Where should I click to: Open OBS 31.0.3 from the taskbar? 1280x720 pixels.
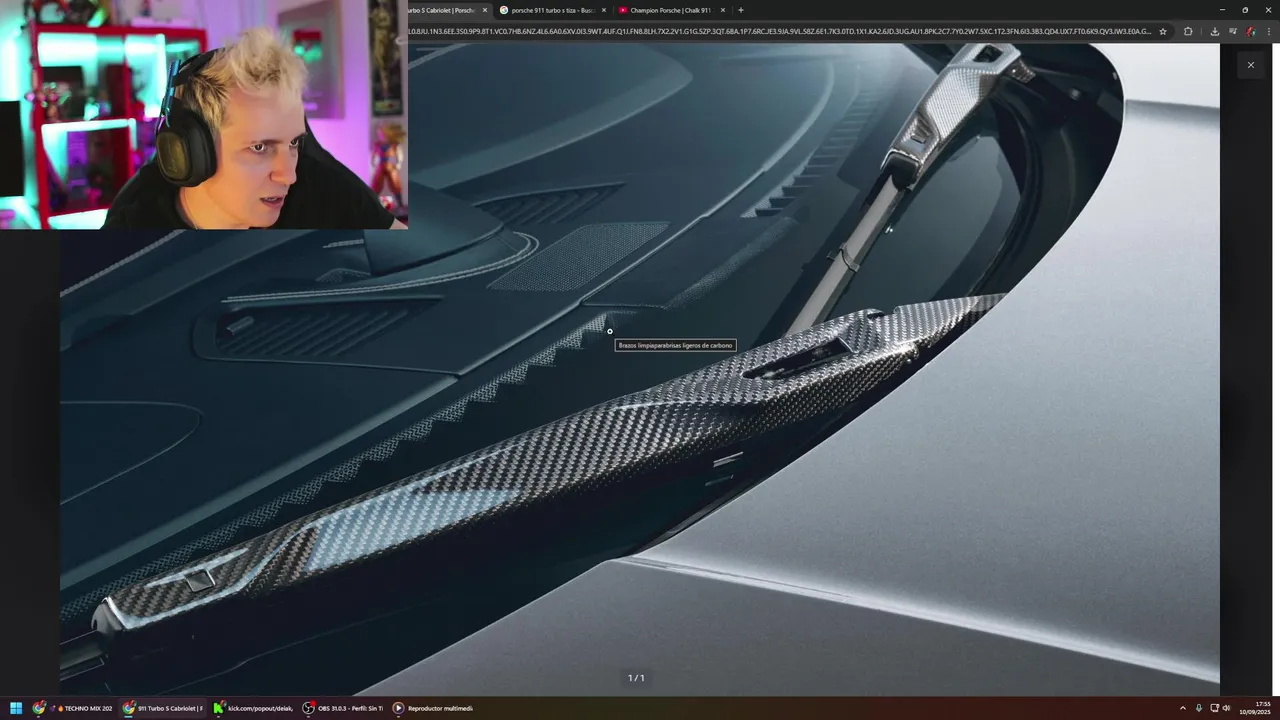(343, 708)
